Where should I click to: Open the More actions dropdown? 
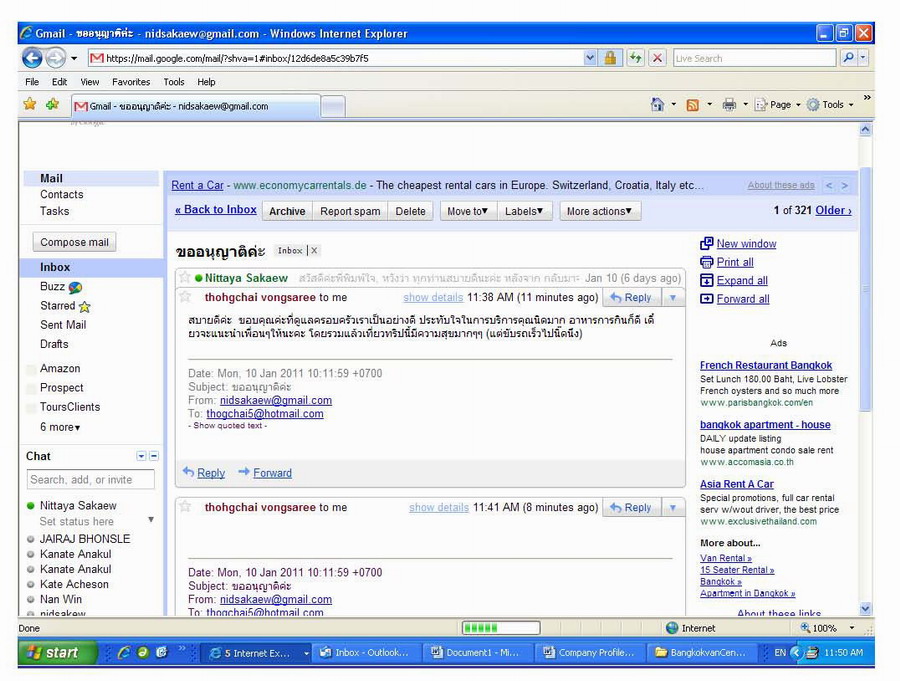click(x=599, y=211)
